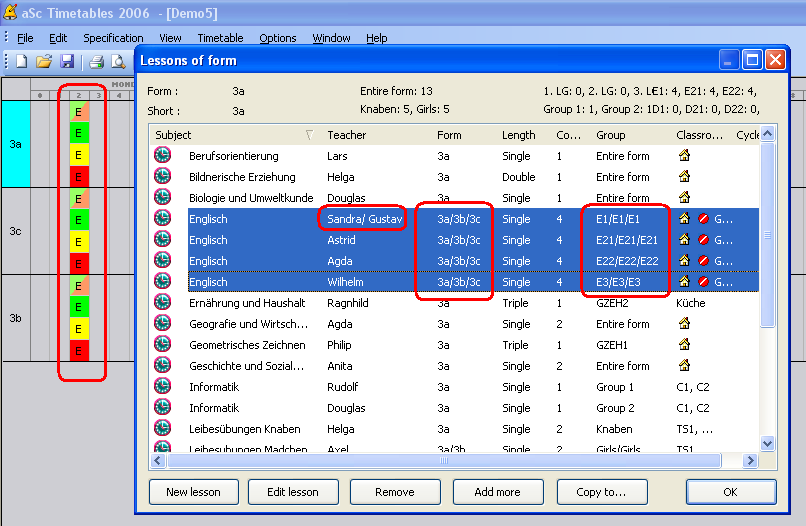Open a file using the folder icon
This screenshot has width=806, height=526.
point(44,62)
